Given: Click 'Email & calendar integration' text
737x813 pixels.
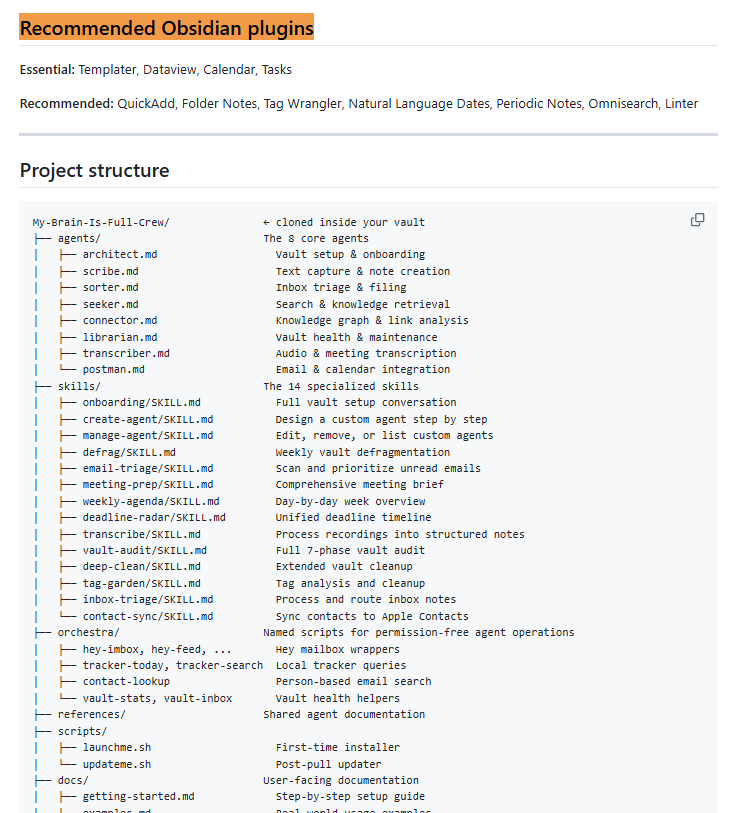Looking at the screenshot, I should tap(363, 369).
